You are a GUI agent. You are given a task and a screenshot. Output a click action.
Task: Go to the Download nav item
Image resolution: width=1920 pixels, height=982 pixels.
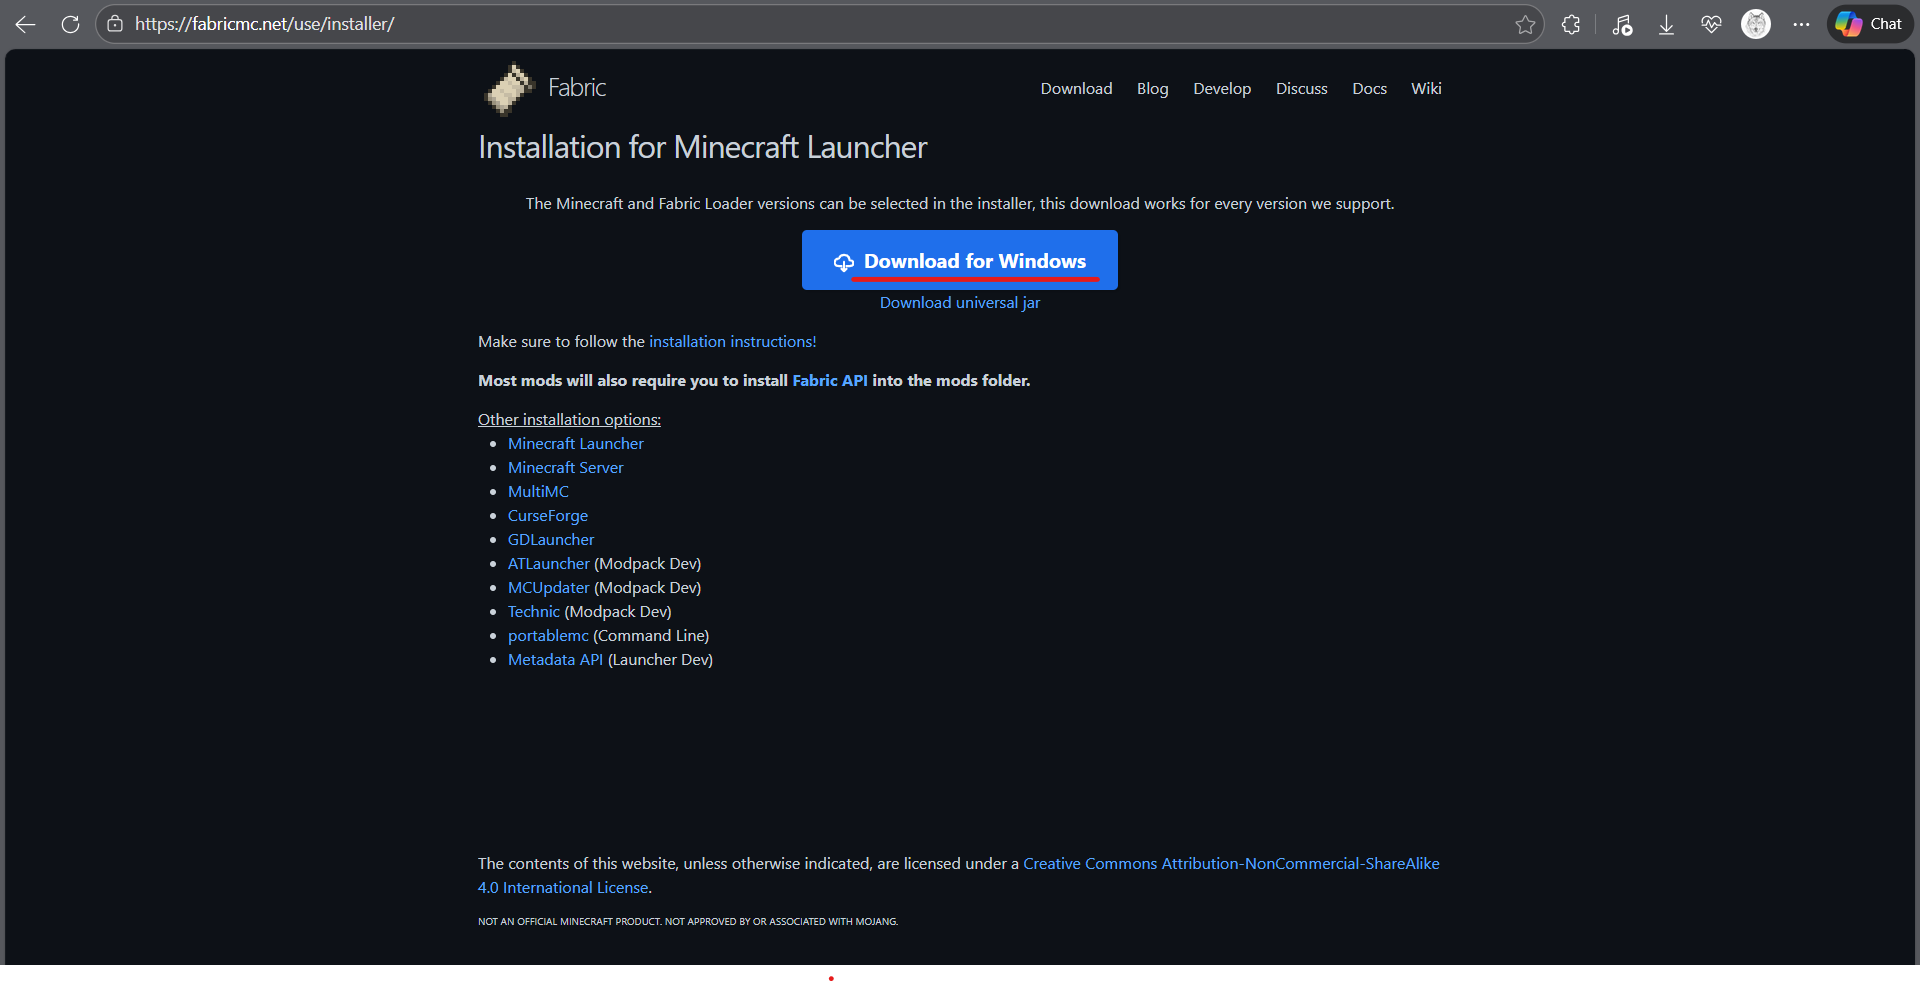pos(1076,89)
